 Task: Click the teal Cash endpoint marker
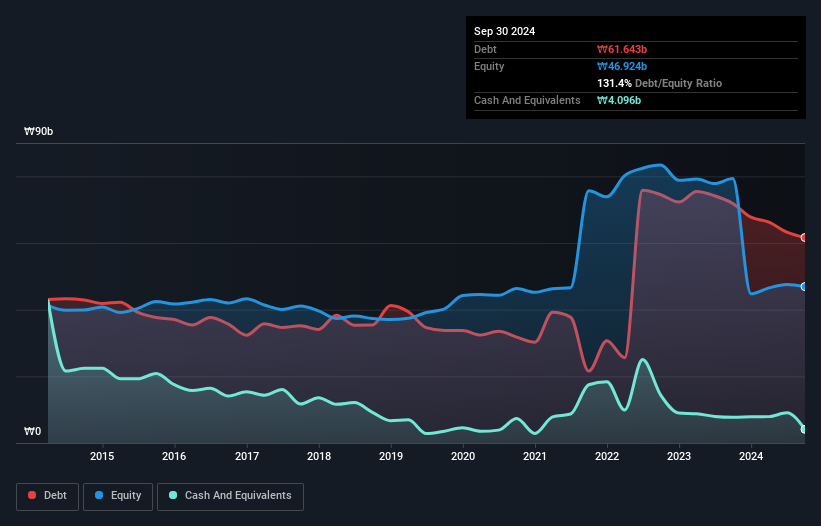(x=804, y=429)
